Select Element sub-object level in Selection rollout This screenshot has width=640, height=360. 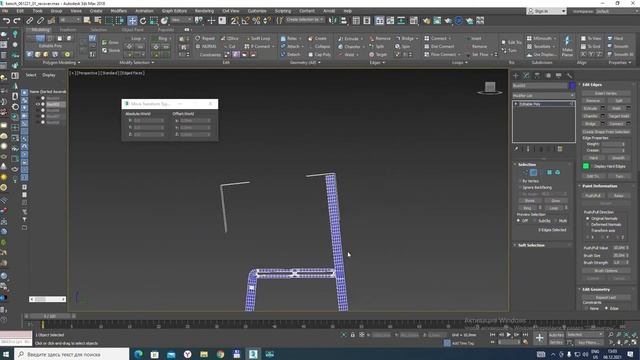(x=558, y=173)
